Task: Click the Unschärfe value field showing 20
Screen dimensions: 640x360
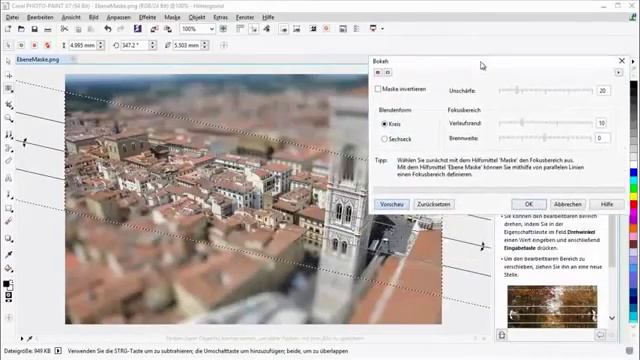Action: pos(603,91)
